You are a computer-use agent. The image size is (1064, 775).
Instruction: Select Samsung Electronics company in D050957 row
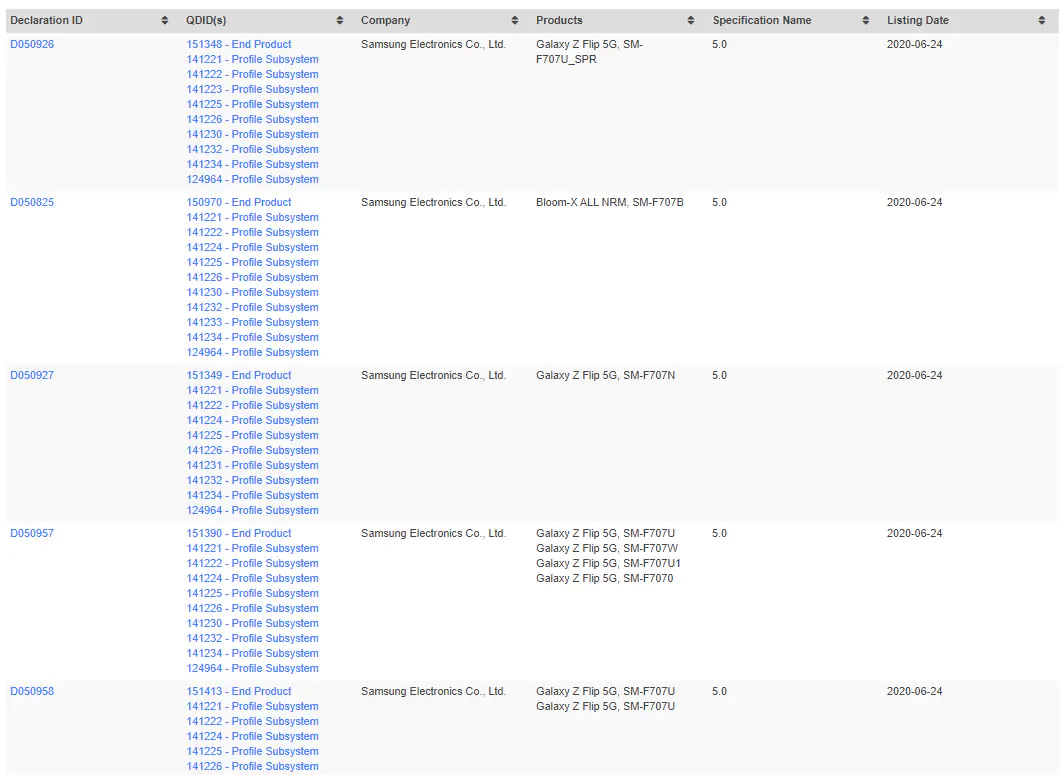434,533
